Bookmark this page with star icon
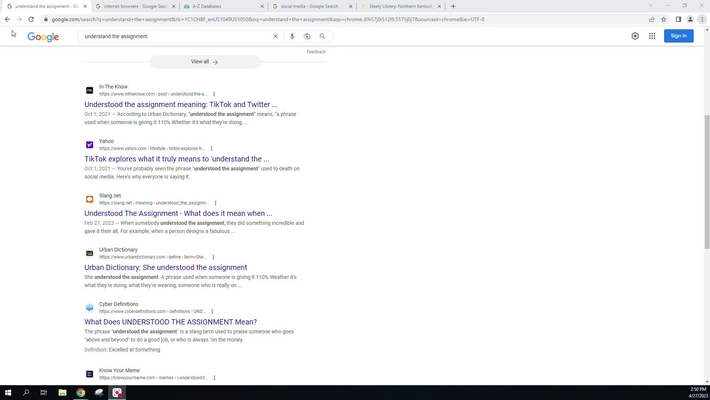 pyautogui.click(x=663, y=19)
